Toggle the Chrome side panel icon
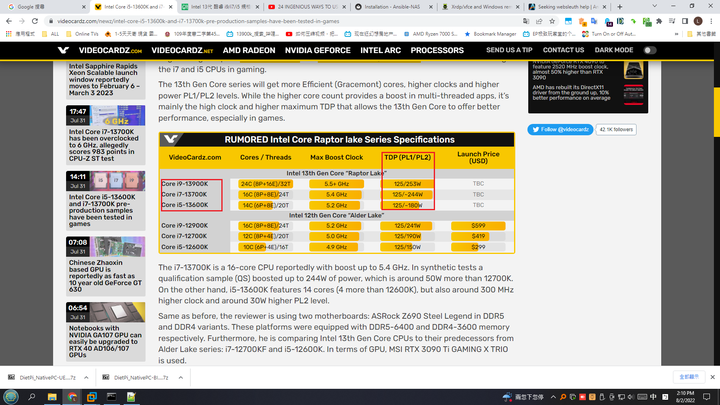The width and height of the screenshot is (720, 405). click(685, 21)
